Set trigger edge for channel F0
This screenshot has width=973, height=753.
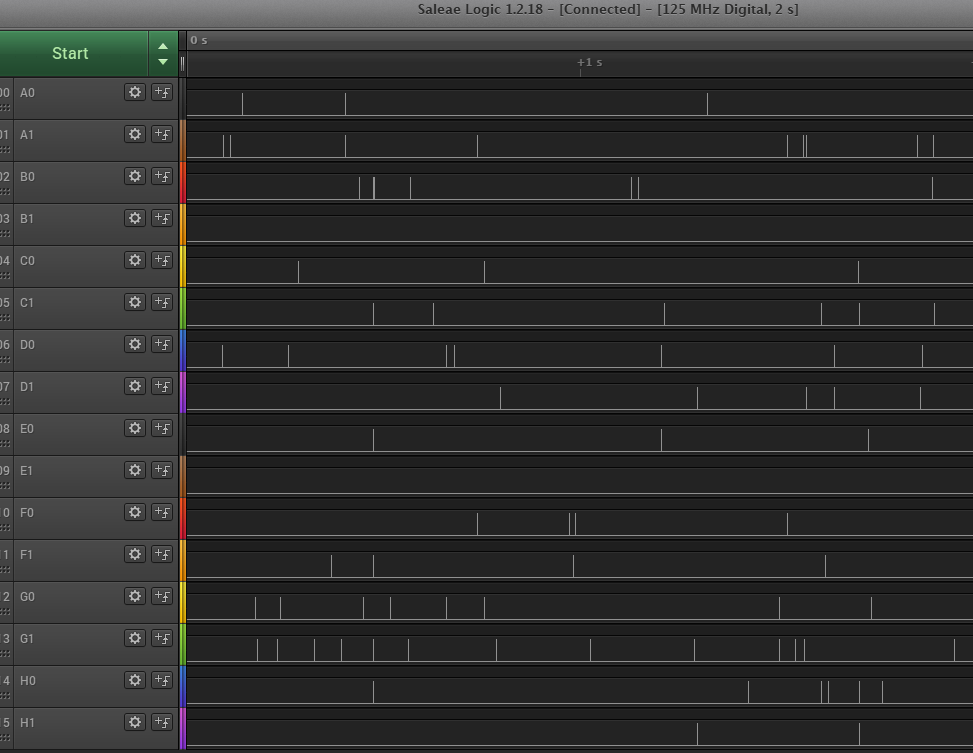(x=162, y=512)
